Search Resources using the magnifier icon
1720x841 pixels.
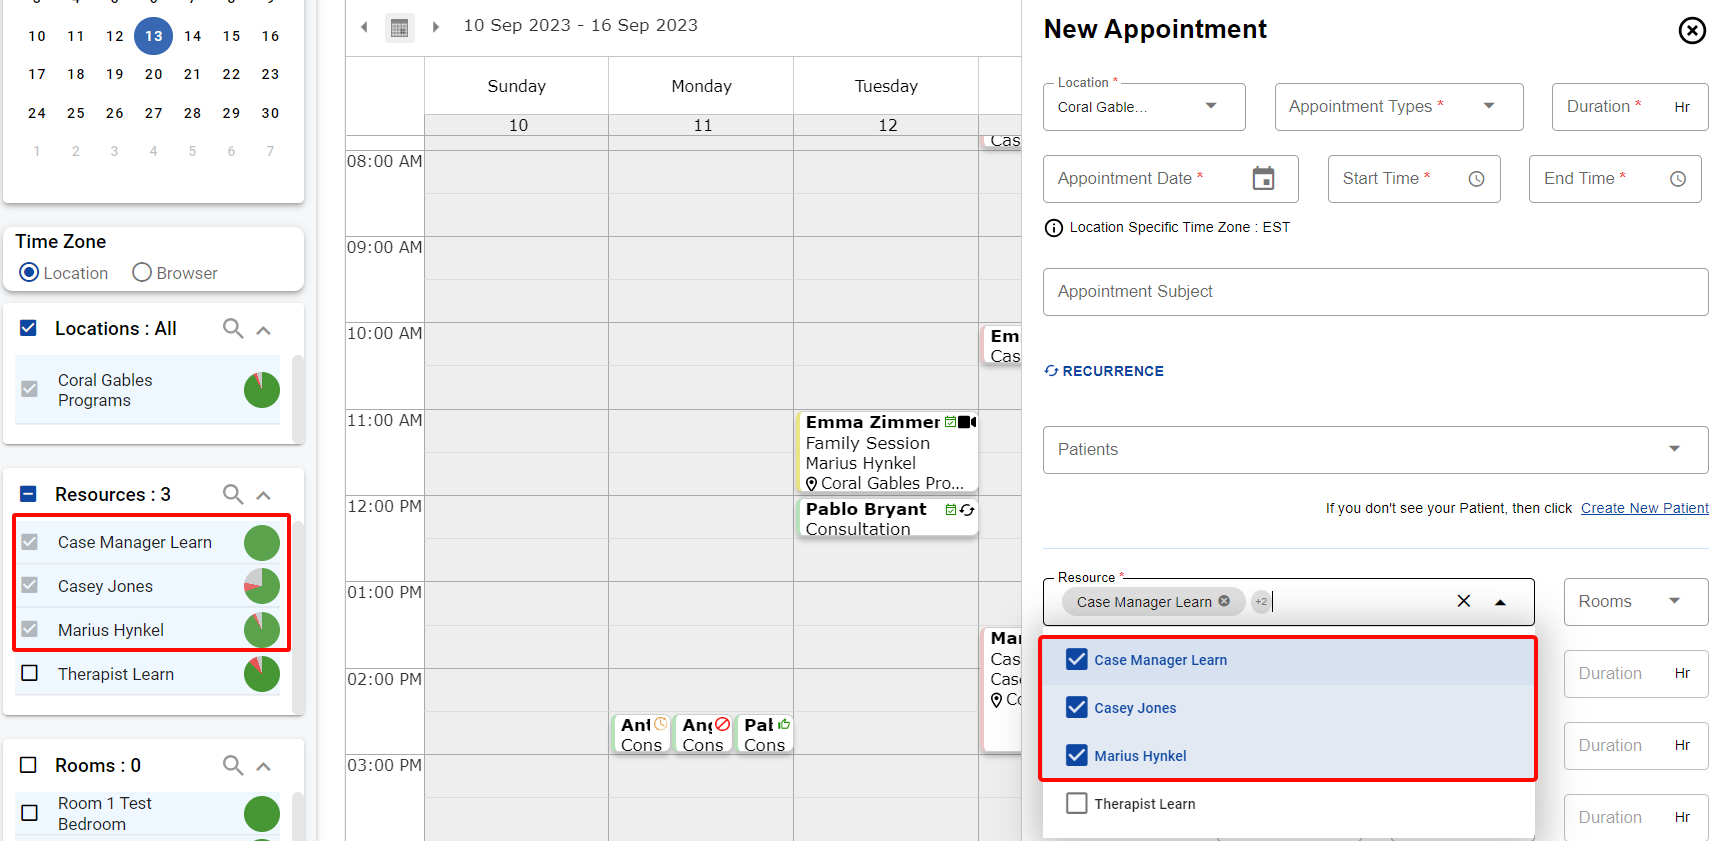click(233, 495)
